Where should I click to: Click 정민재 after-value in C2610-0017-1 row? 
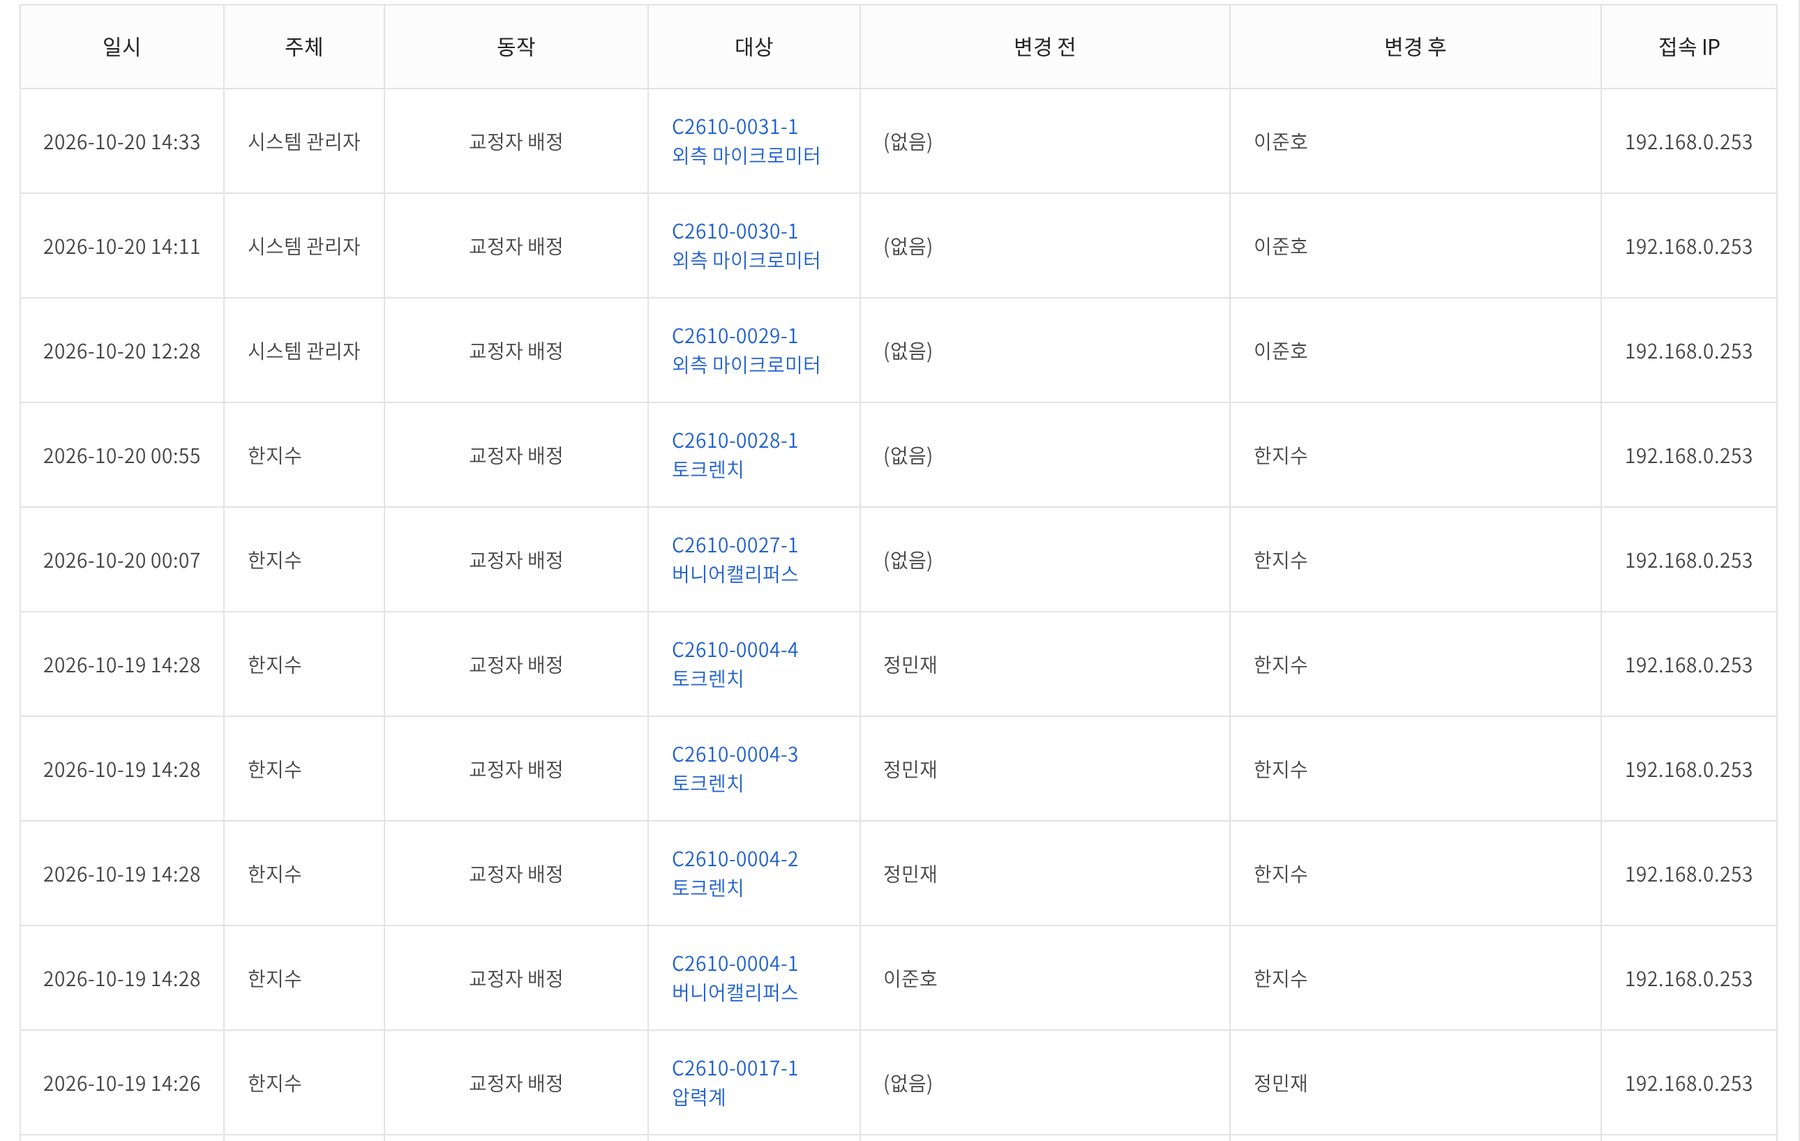tap(1281, 1083)
